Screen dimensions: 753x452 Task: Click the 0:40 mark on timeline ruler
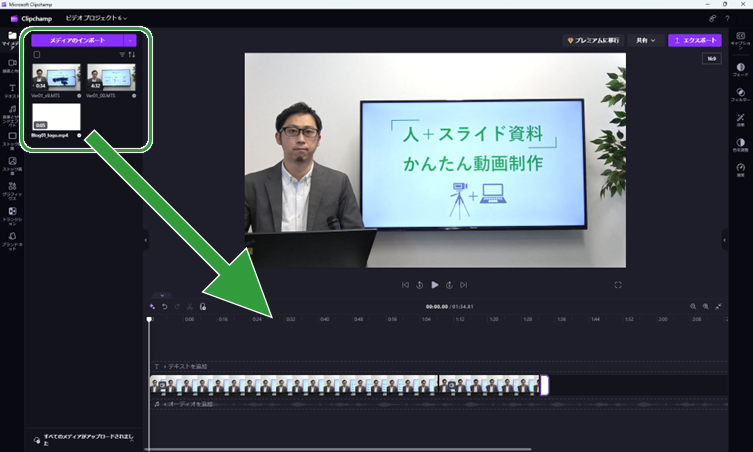pyautogui.click(x=325, y=319)
